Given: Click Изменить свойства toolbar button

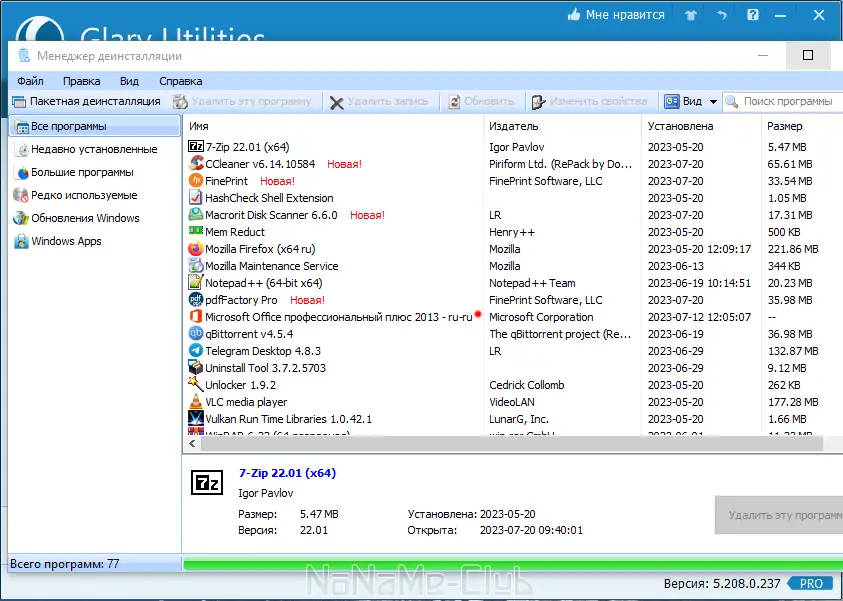Looking at the screenshot, I should coord(589,102).
